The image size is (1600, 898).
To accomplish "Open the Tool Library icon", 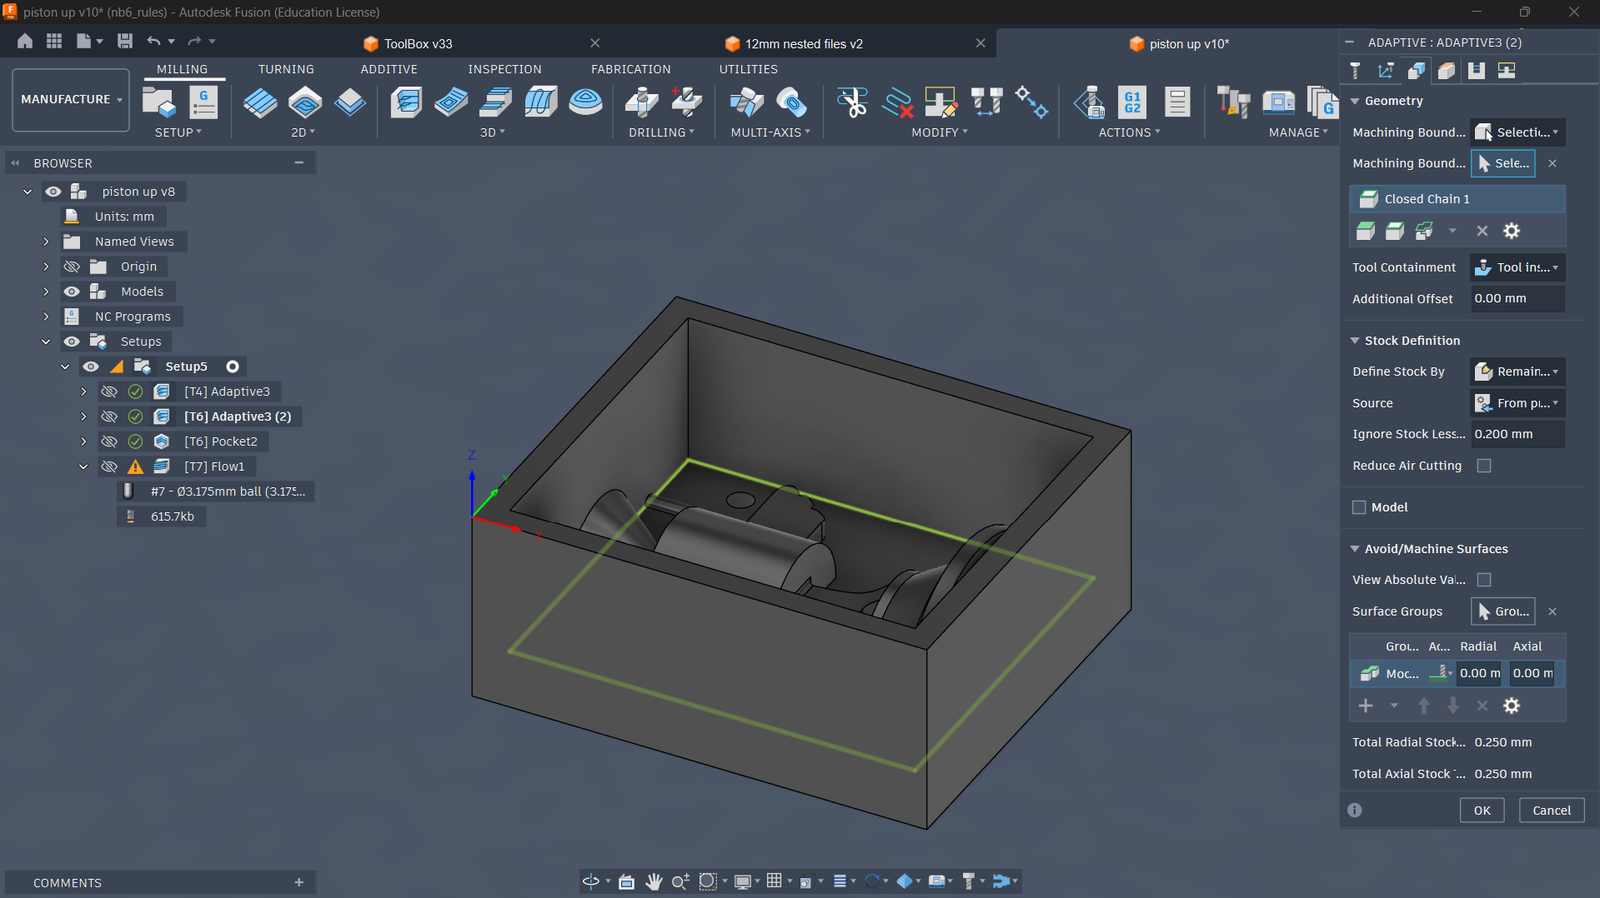I will click(x=1233, y=102).
